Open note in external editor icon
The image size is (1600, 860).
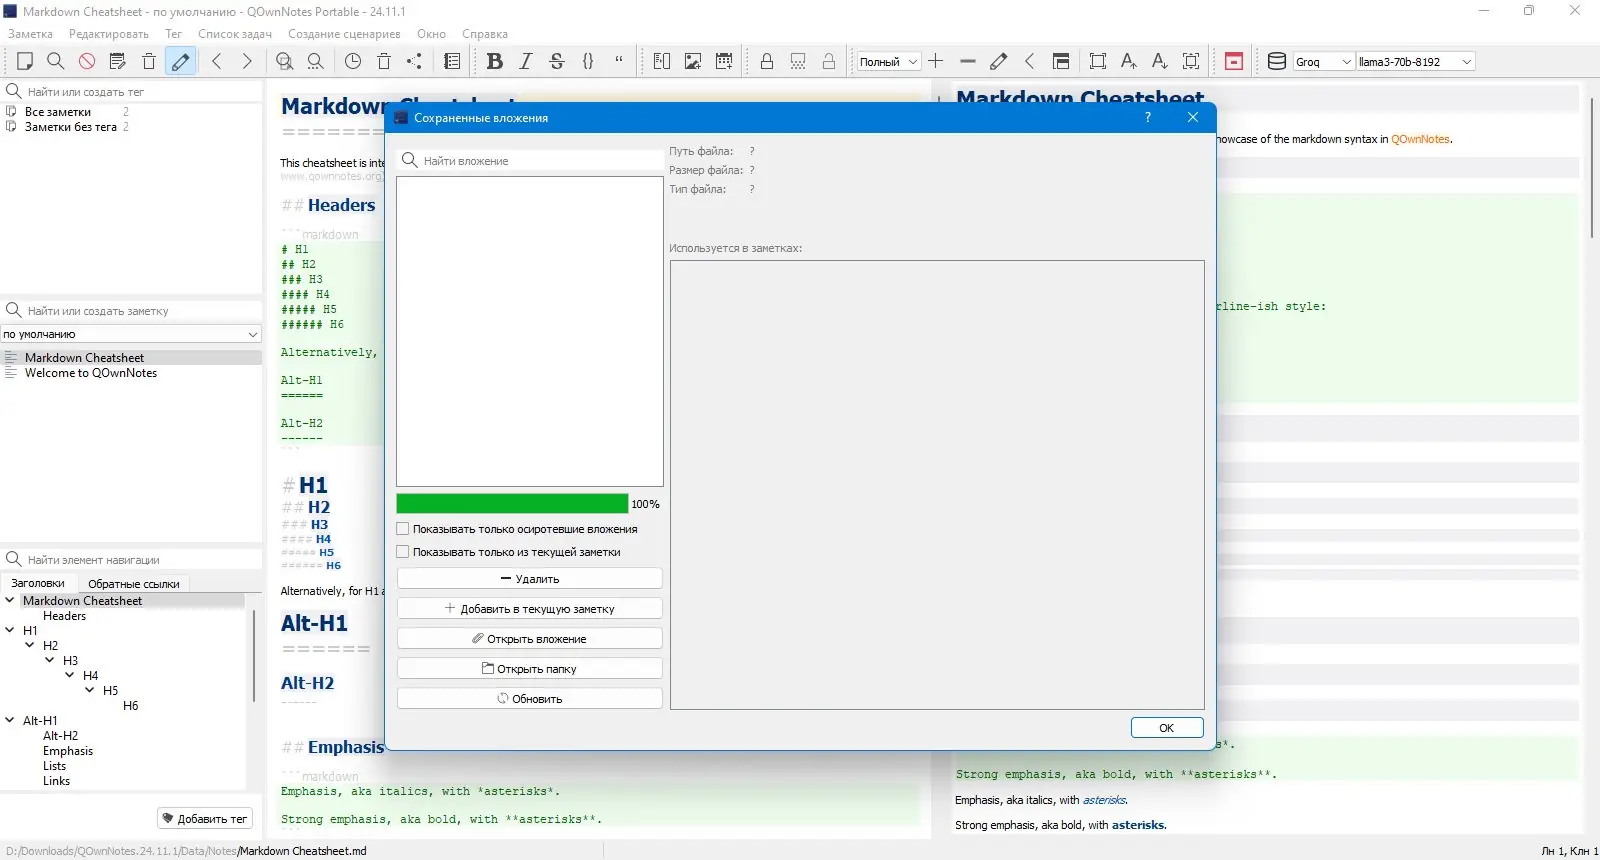point(118,61)
